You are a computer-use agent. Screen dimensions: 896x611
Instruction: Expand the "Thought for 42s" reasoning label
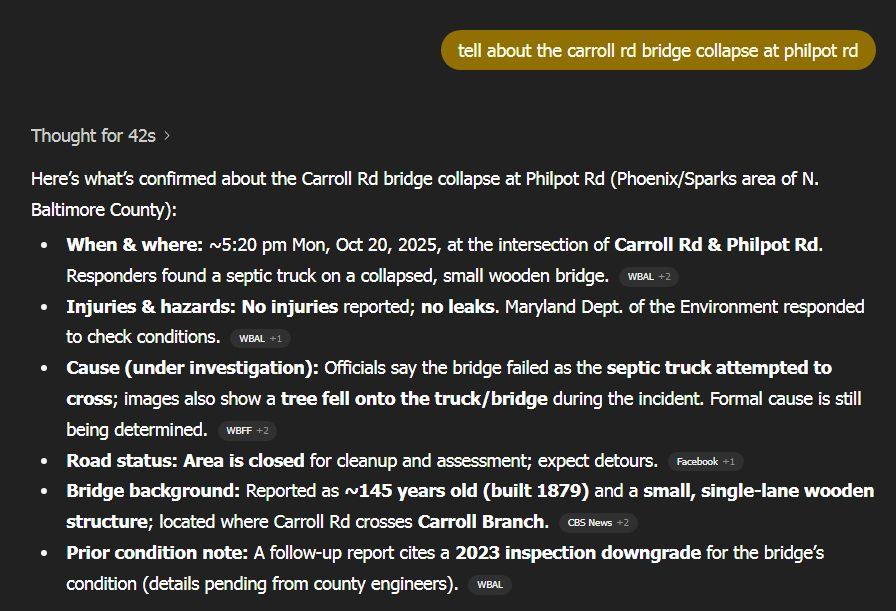click(93, 136)
